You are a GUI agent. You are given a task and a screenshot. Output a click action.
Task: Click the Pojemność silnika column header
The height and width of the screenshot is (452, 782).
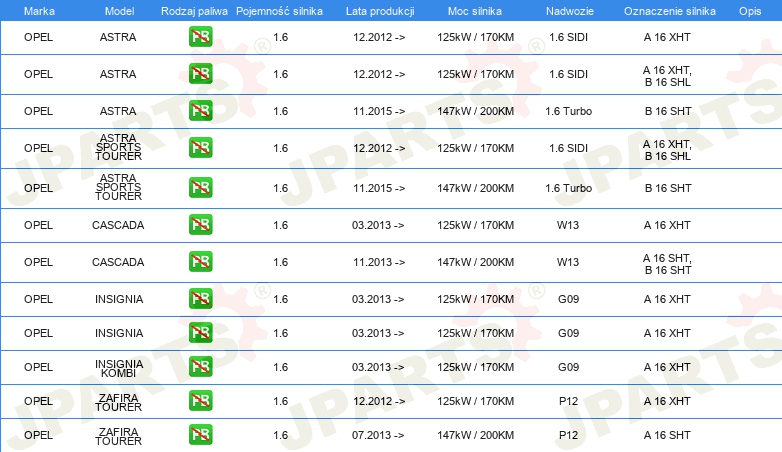[x=279, y=11]
